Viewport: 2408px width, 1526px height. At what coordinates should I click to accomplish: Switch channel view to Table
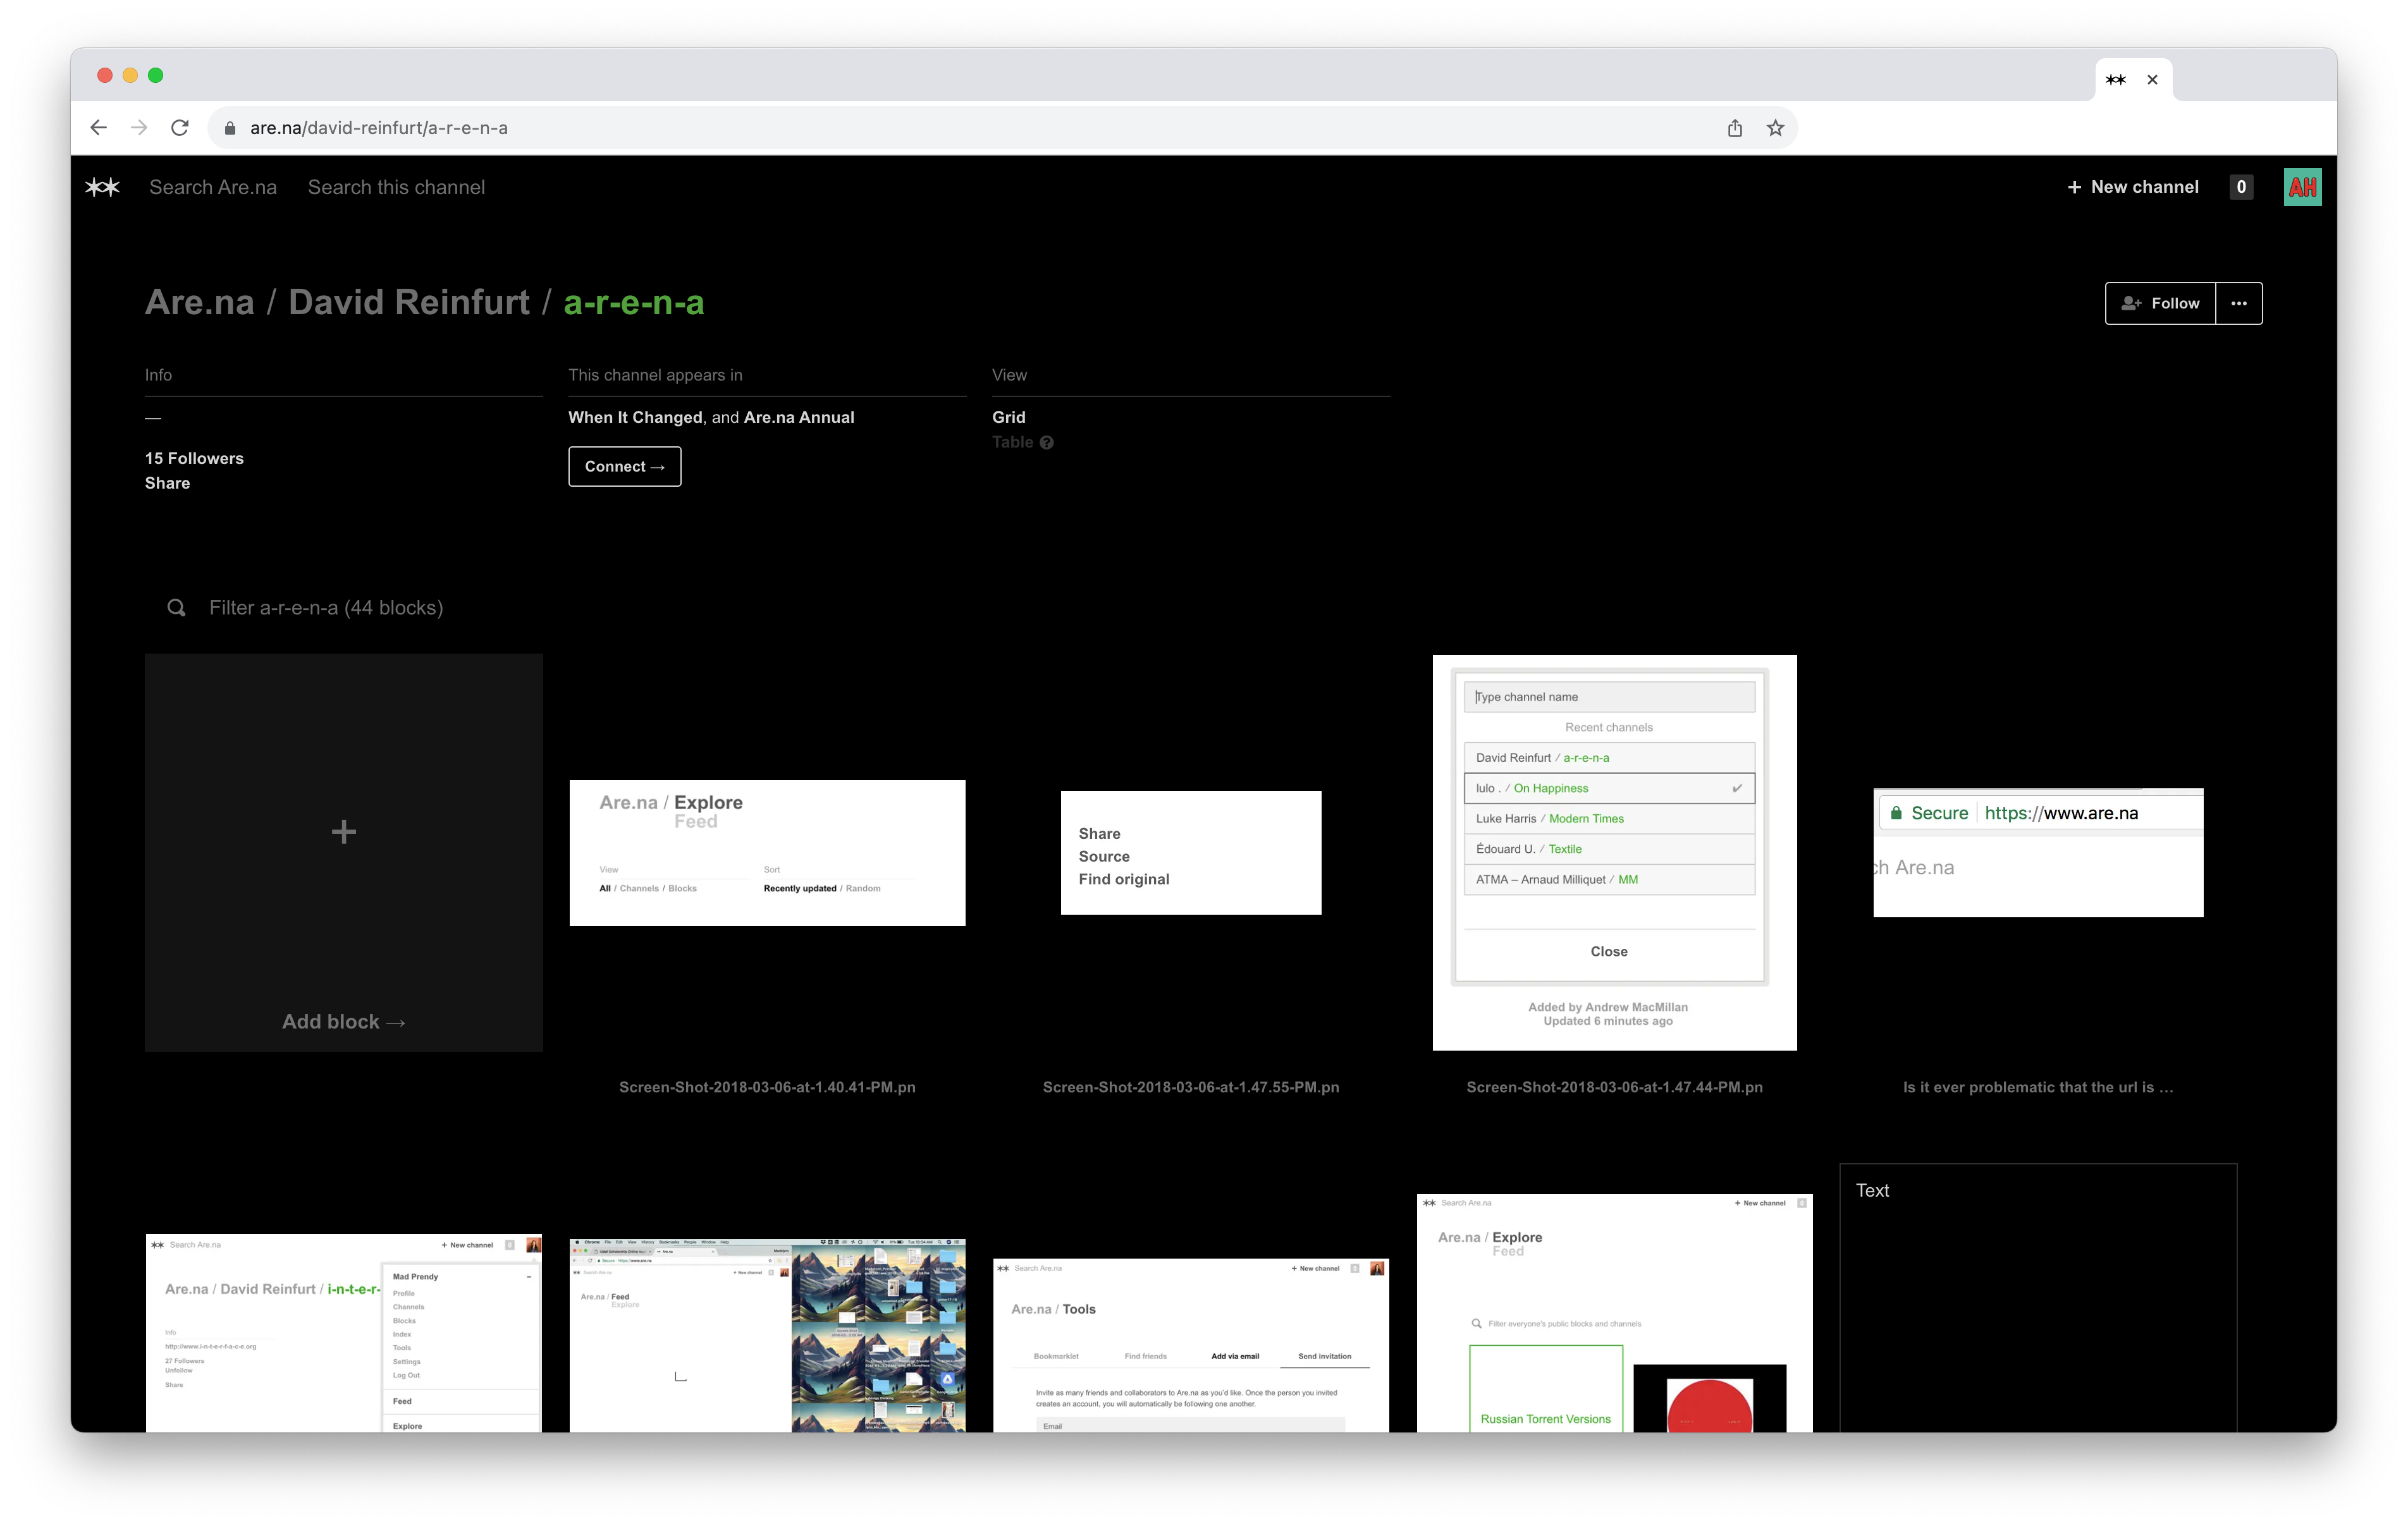pyautogui.click(x=1012, y=442)
